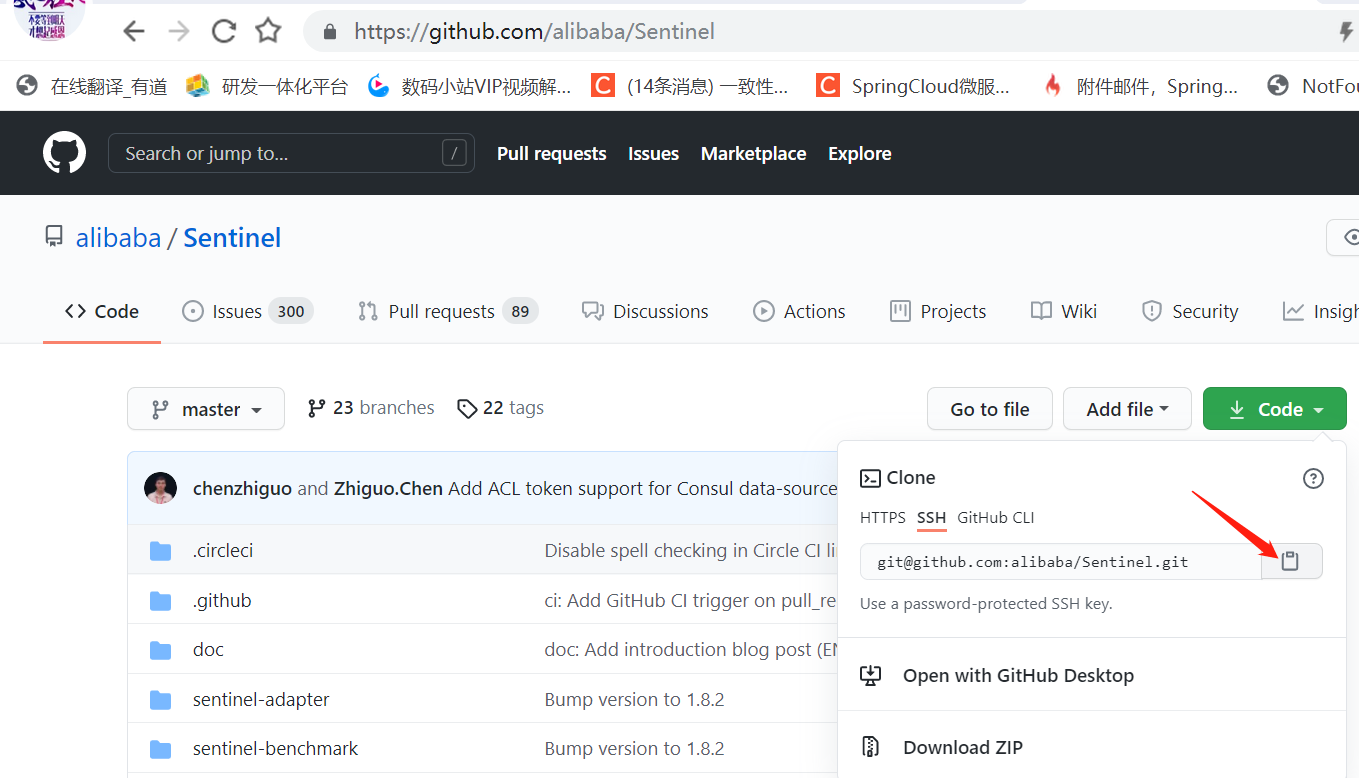This screenshot has width=1359, height=778.
Task: Open the sentinel-benchmark folder name
Action: pos(275,749)
